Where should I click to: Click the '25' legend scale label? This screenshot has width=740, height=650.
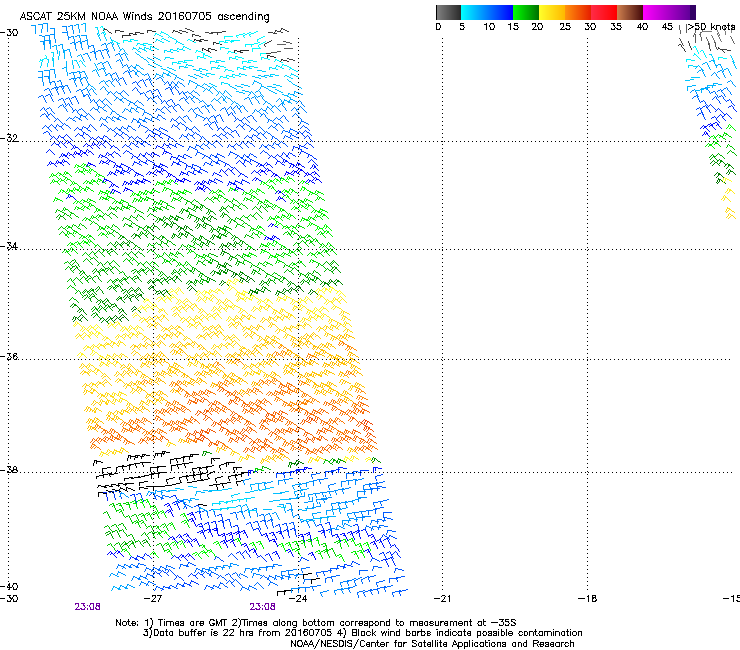(565, 27)
